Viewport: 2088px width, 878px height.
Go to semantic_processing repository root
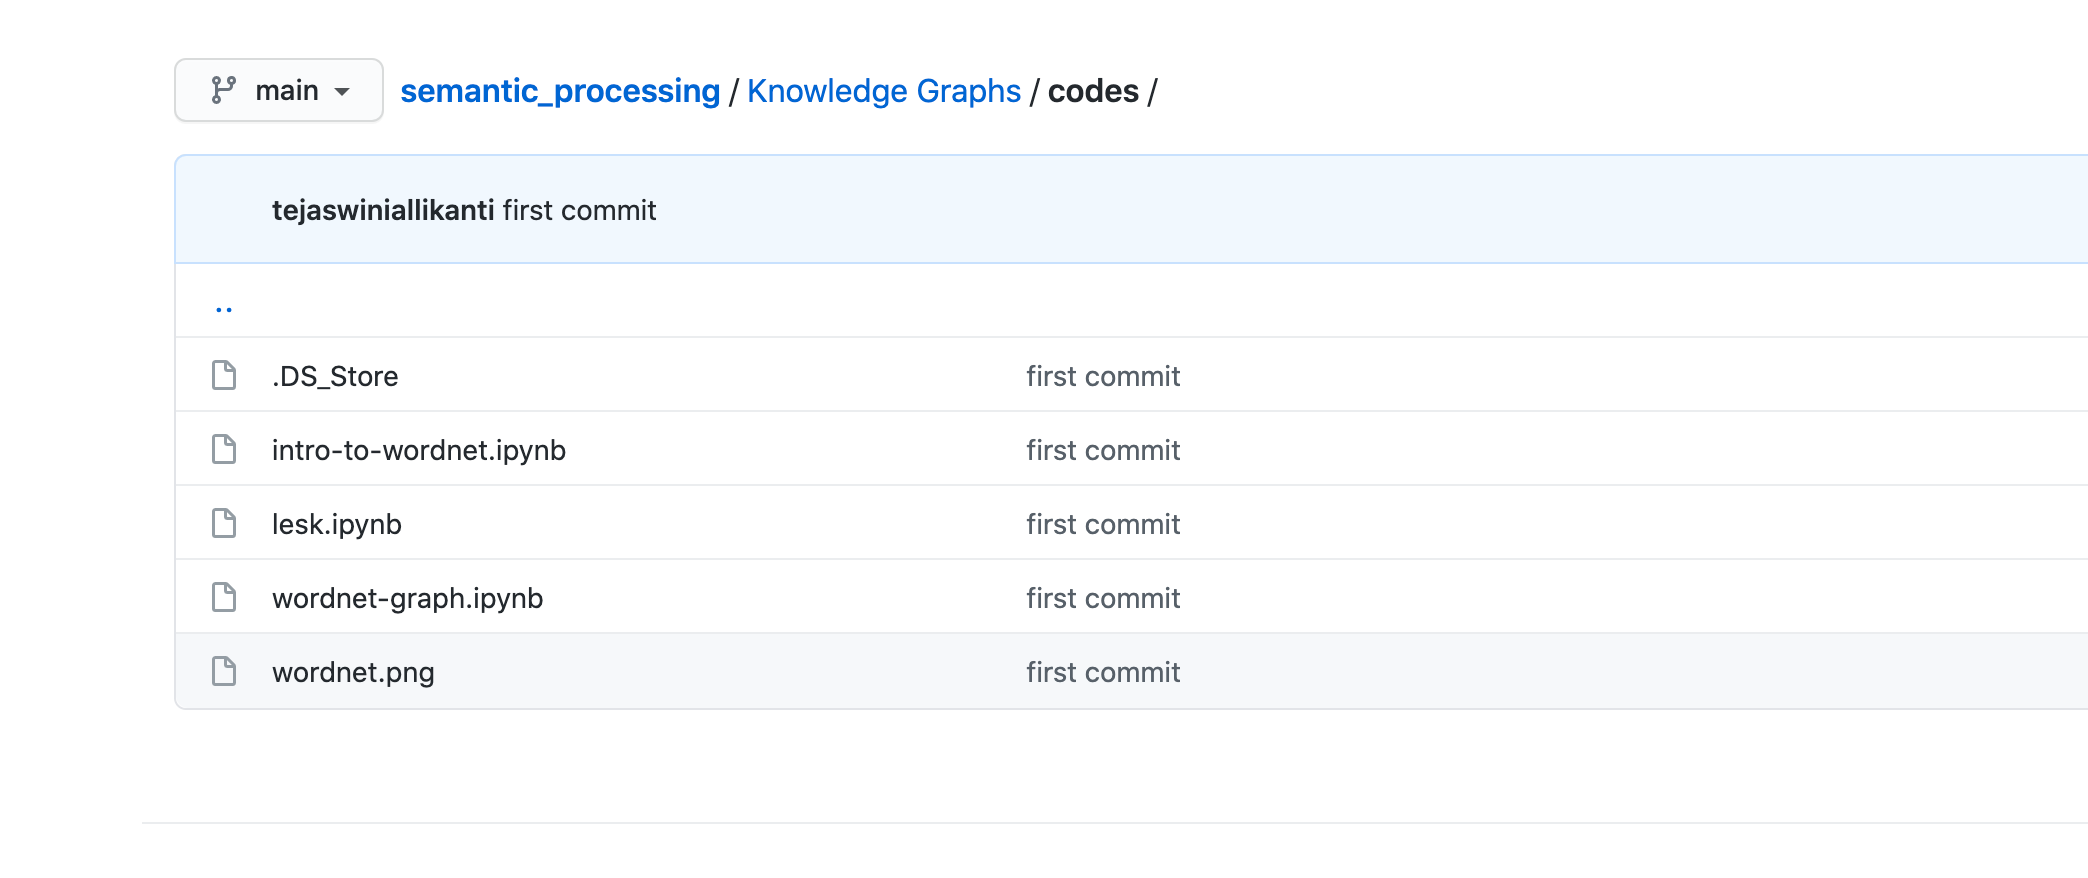560,91
